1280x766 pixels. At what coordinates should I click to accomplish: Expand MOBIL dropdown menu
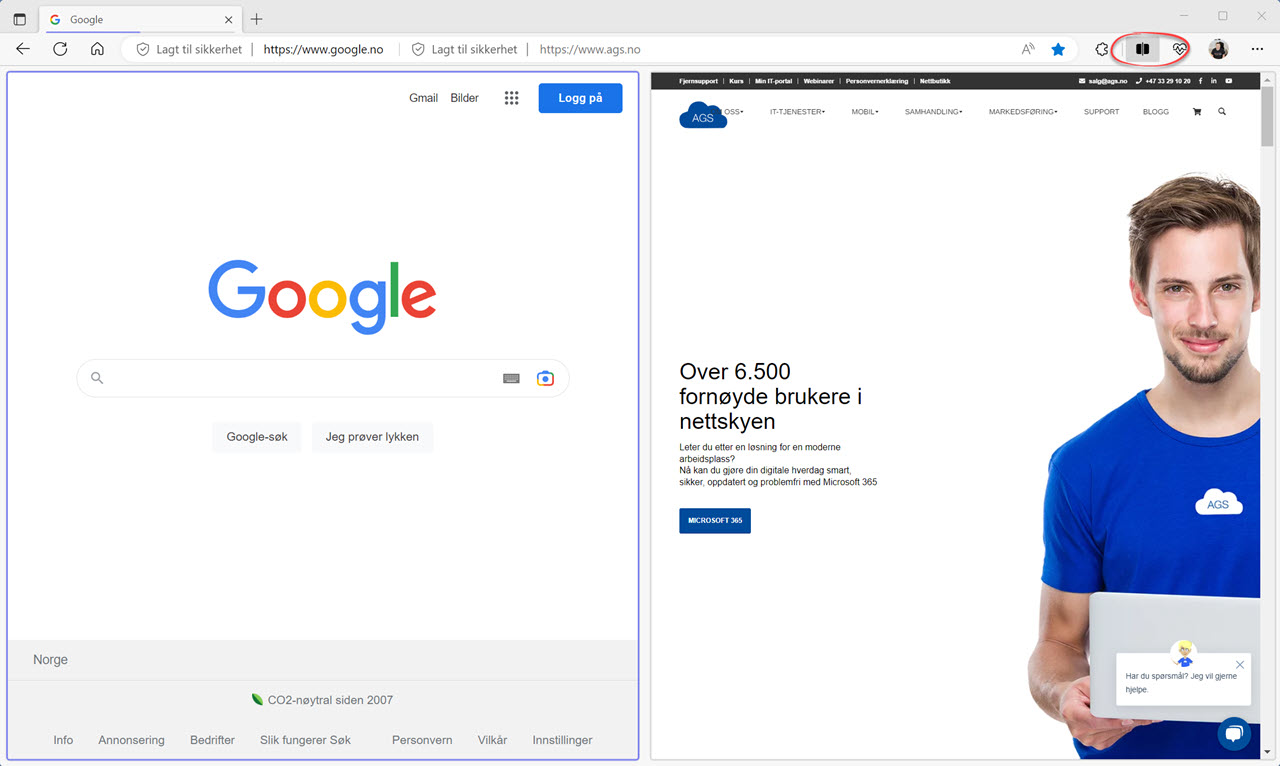tap(865, 112)
